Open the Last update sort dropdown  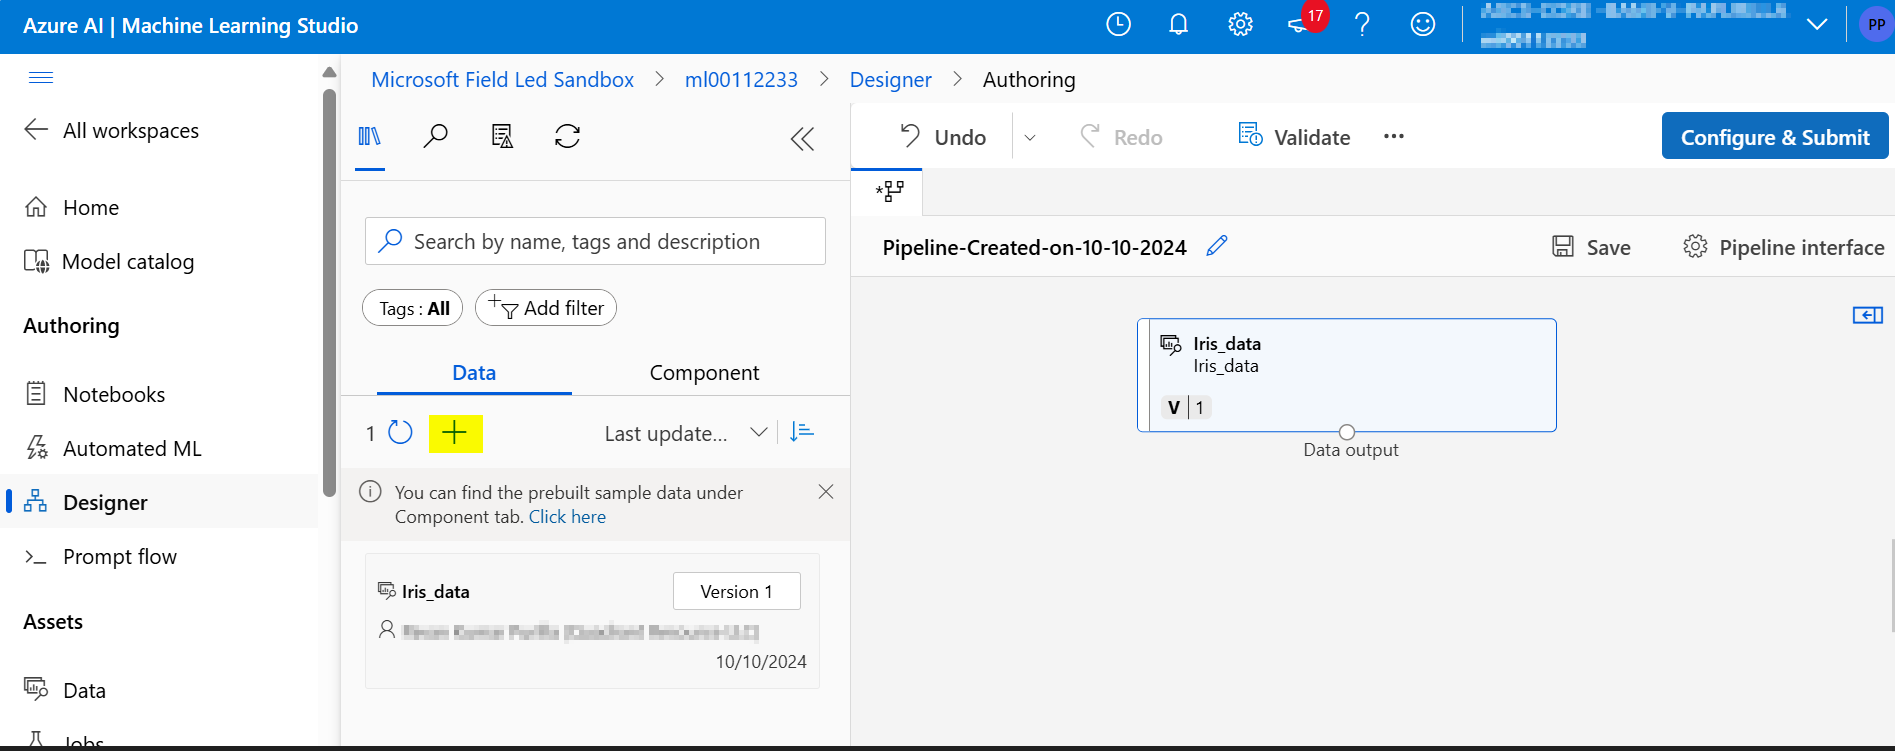coord(686,433)
